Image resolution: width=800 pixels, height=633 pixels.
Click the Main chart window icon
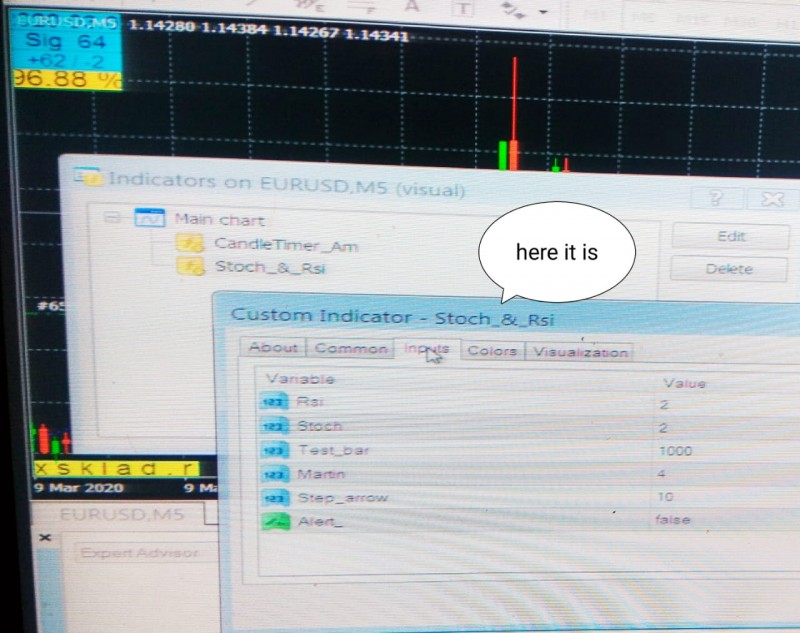click(149, 218)
